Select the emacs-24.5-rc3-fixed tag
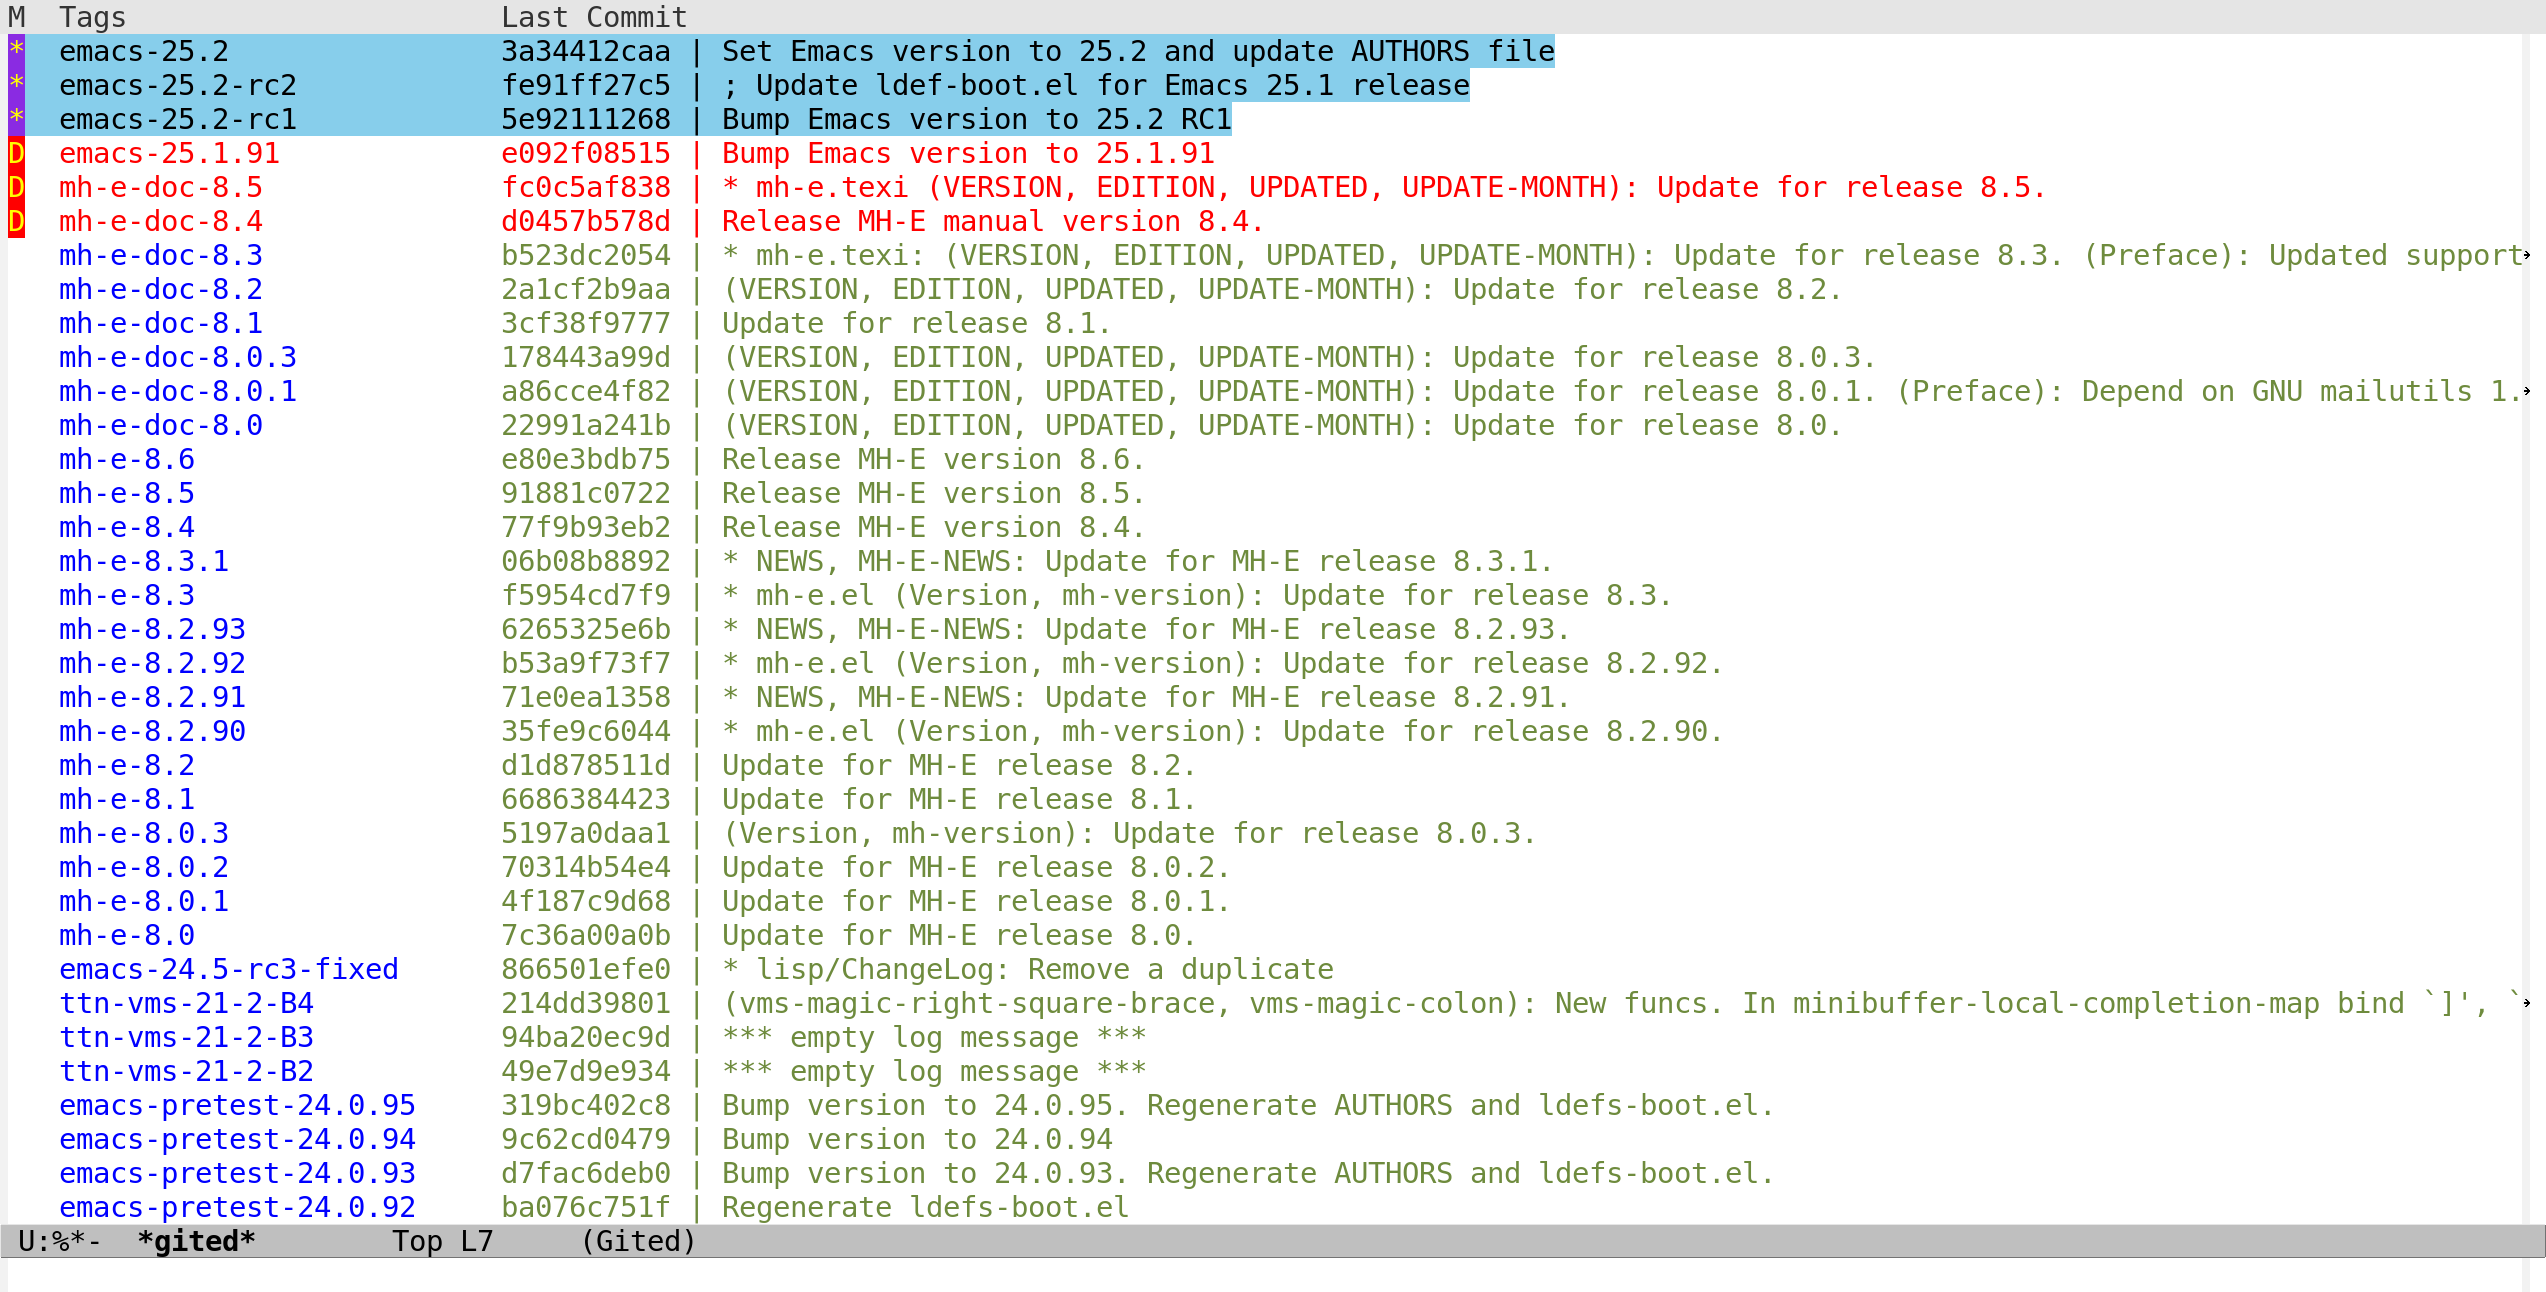2546x1292 pixels. click(228, 969)
